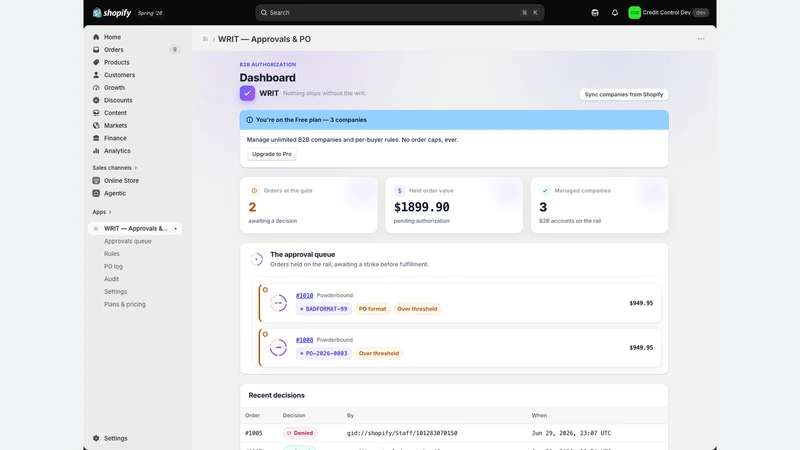This screenshot has width=800, height=450.
Task: Focus the Search field
Action: tap(399, 13)
